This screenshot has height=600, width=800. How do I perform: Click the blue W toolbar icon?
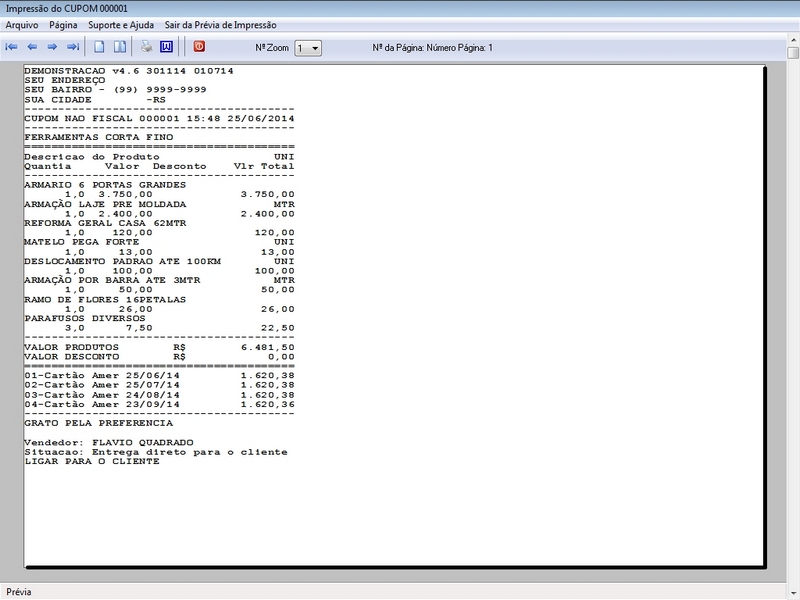pyautogui.click(x=167, y=45)
